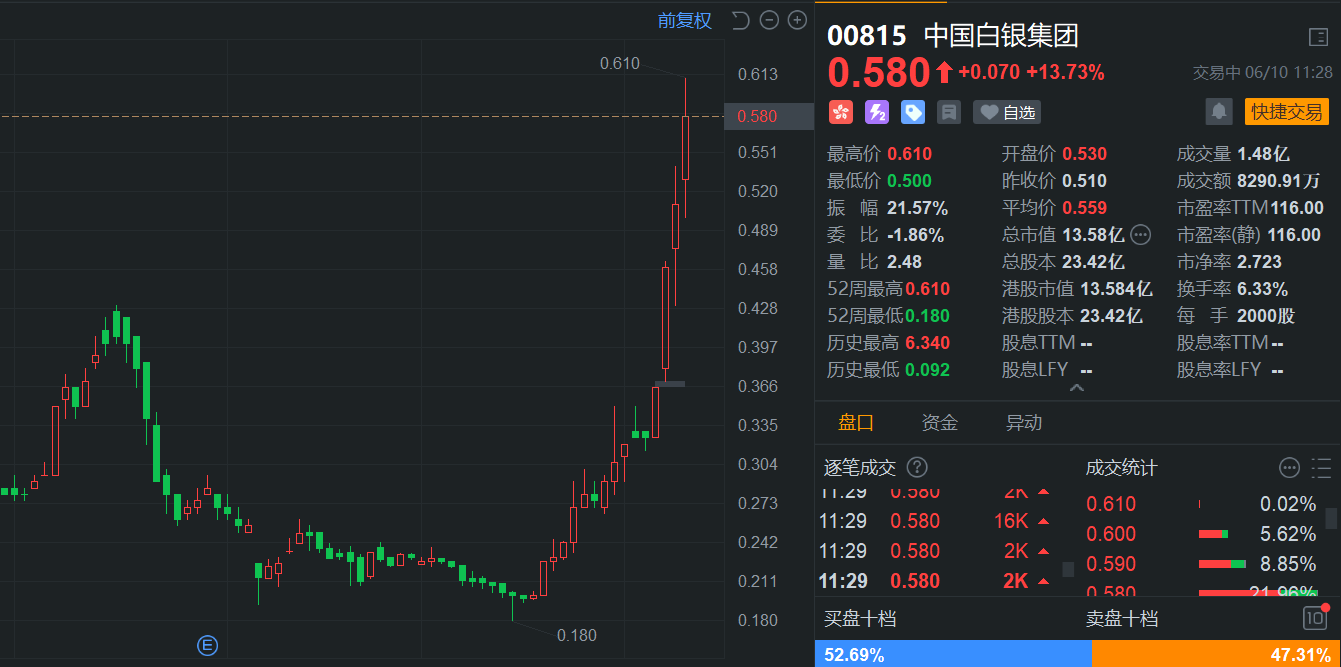Open help icon beside 逐笔成交
This screenshot has height=667, width=1341.
[917, 466]
